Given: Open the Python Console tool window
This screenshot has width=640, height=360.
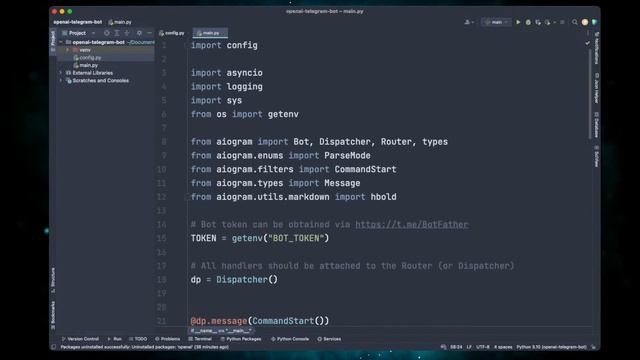Looking at the screenshot, I should point(290,339).
